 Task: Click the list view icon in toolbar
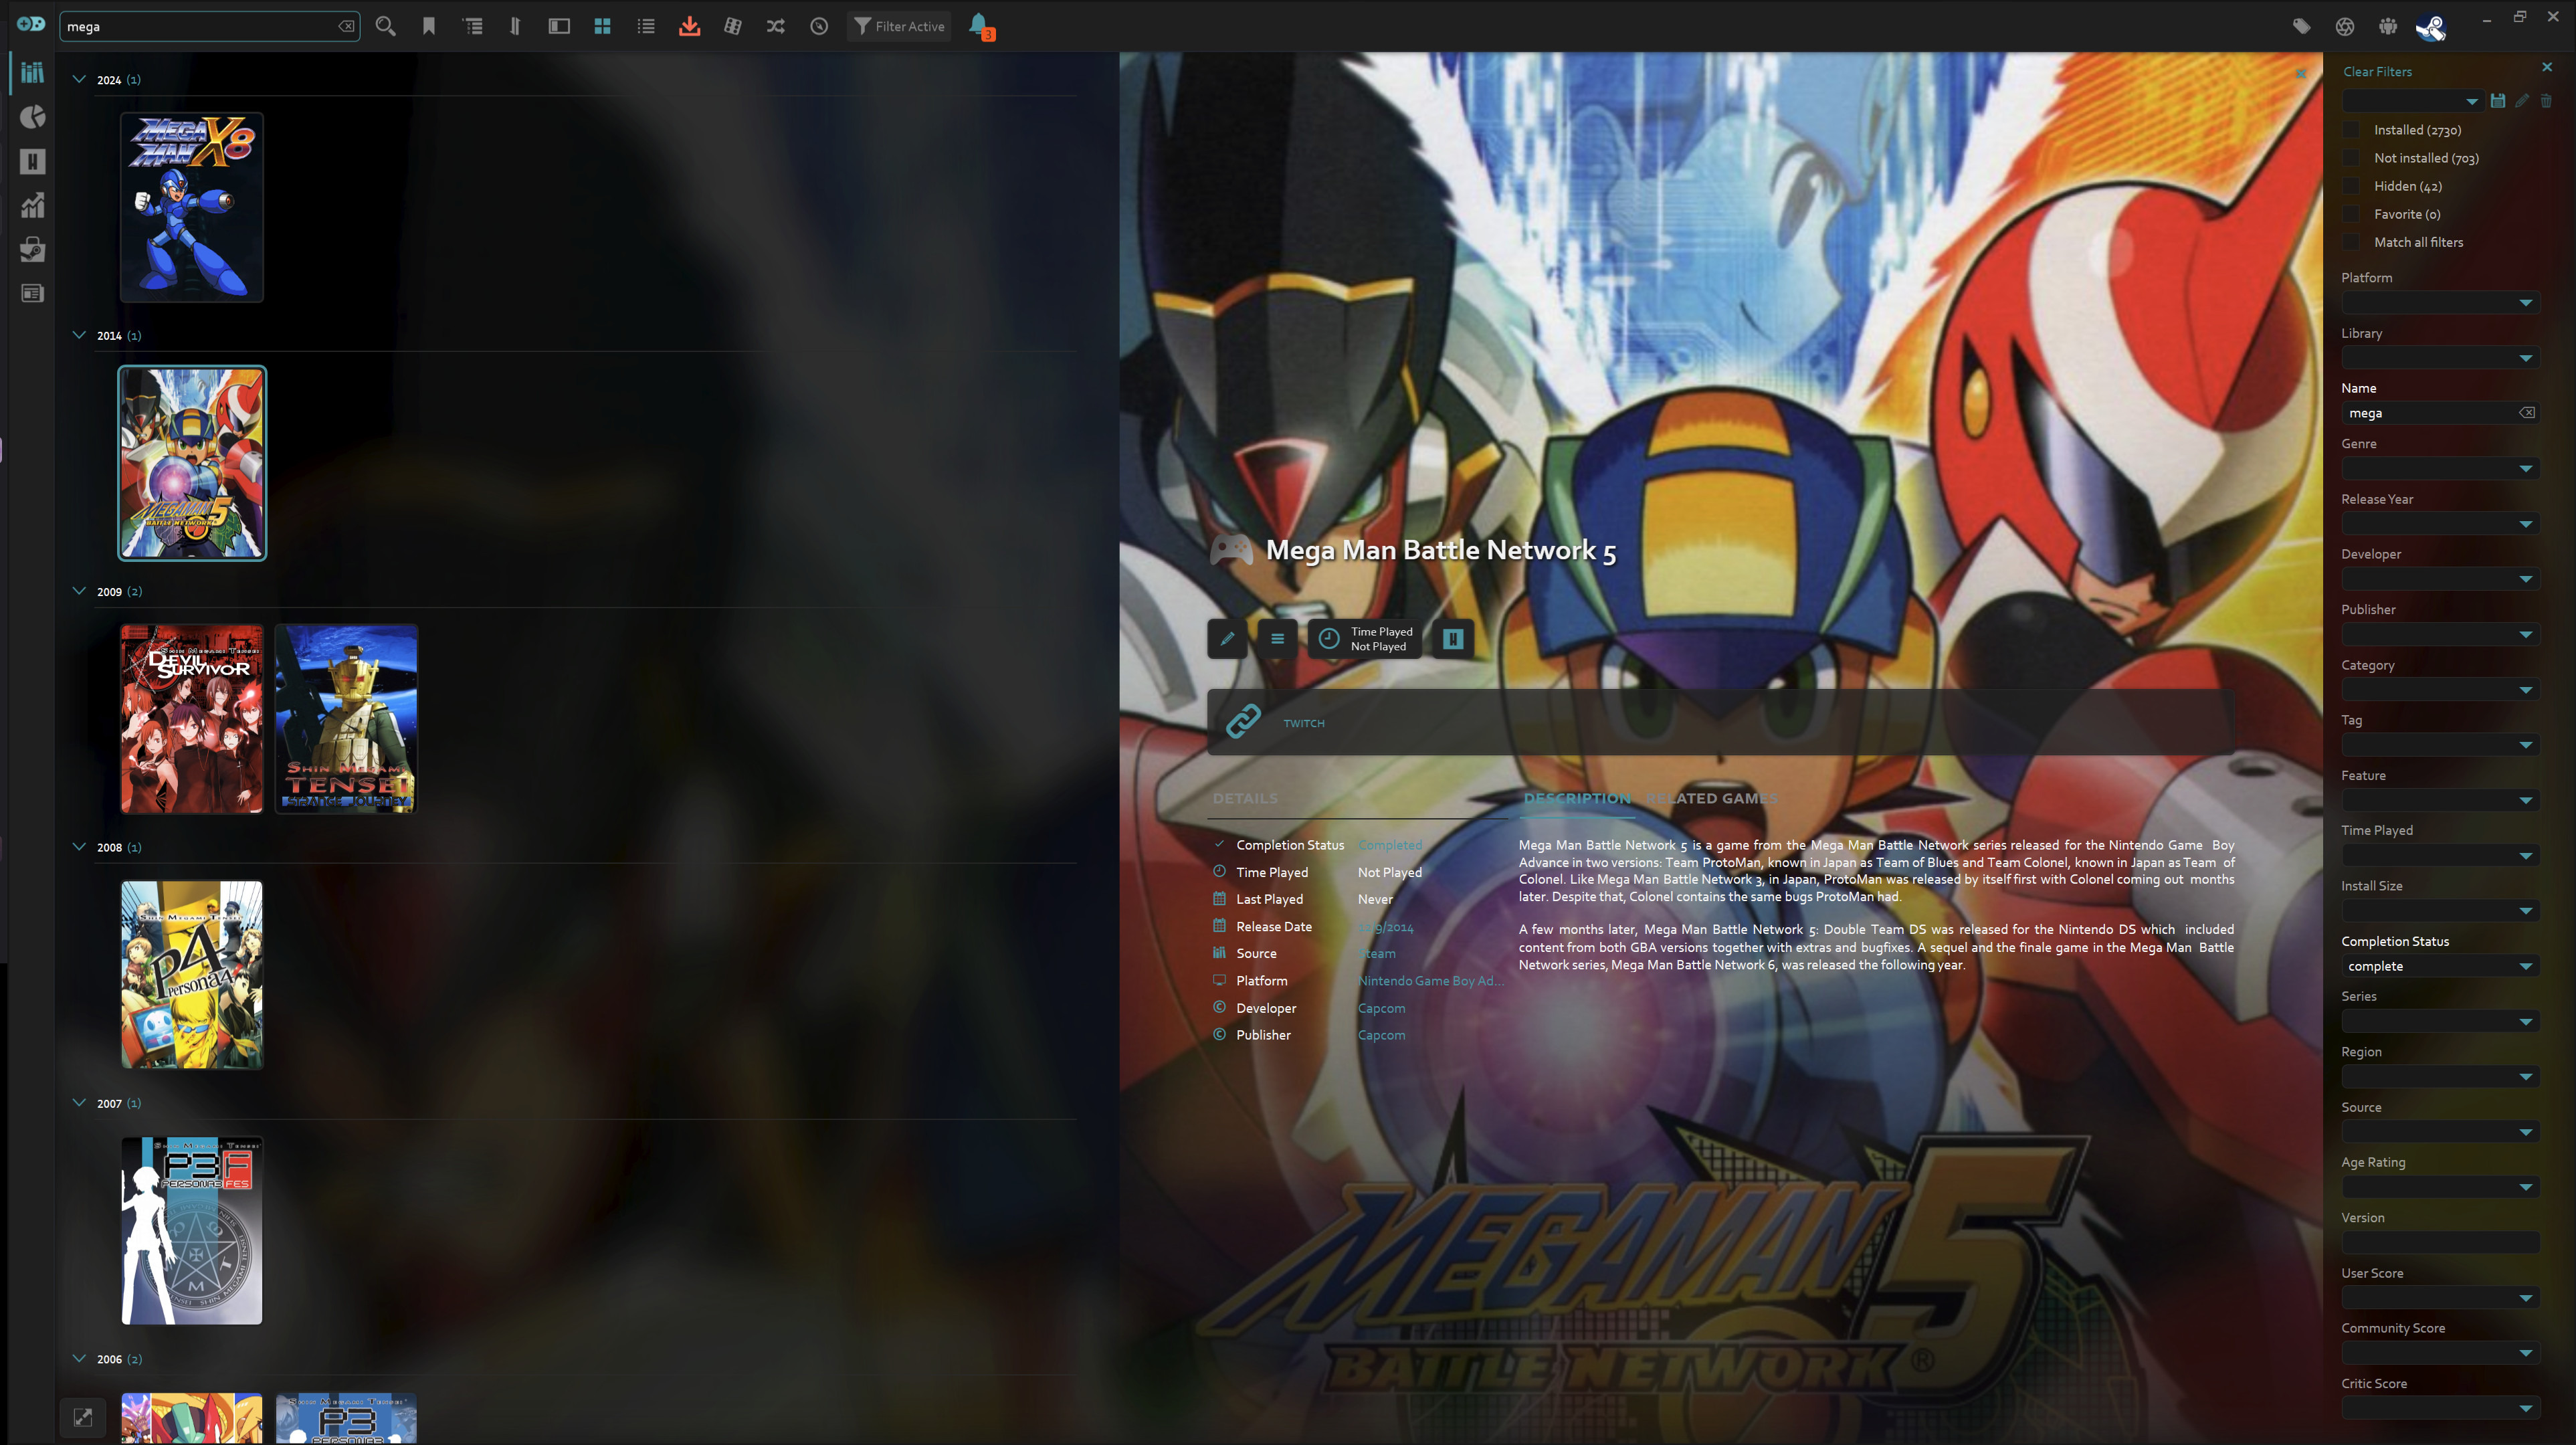coord(646,27)
